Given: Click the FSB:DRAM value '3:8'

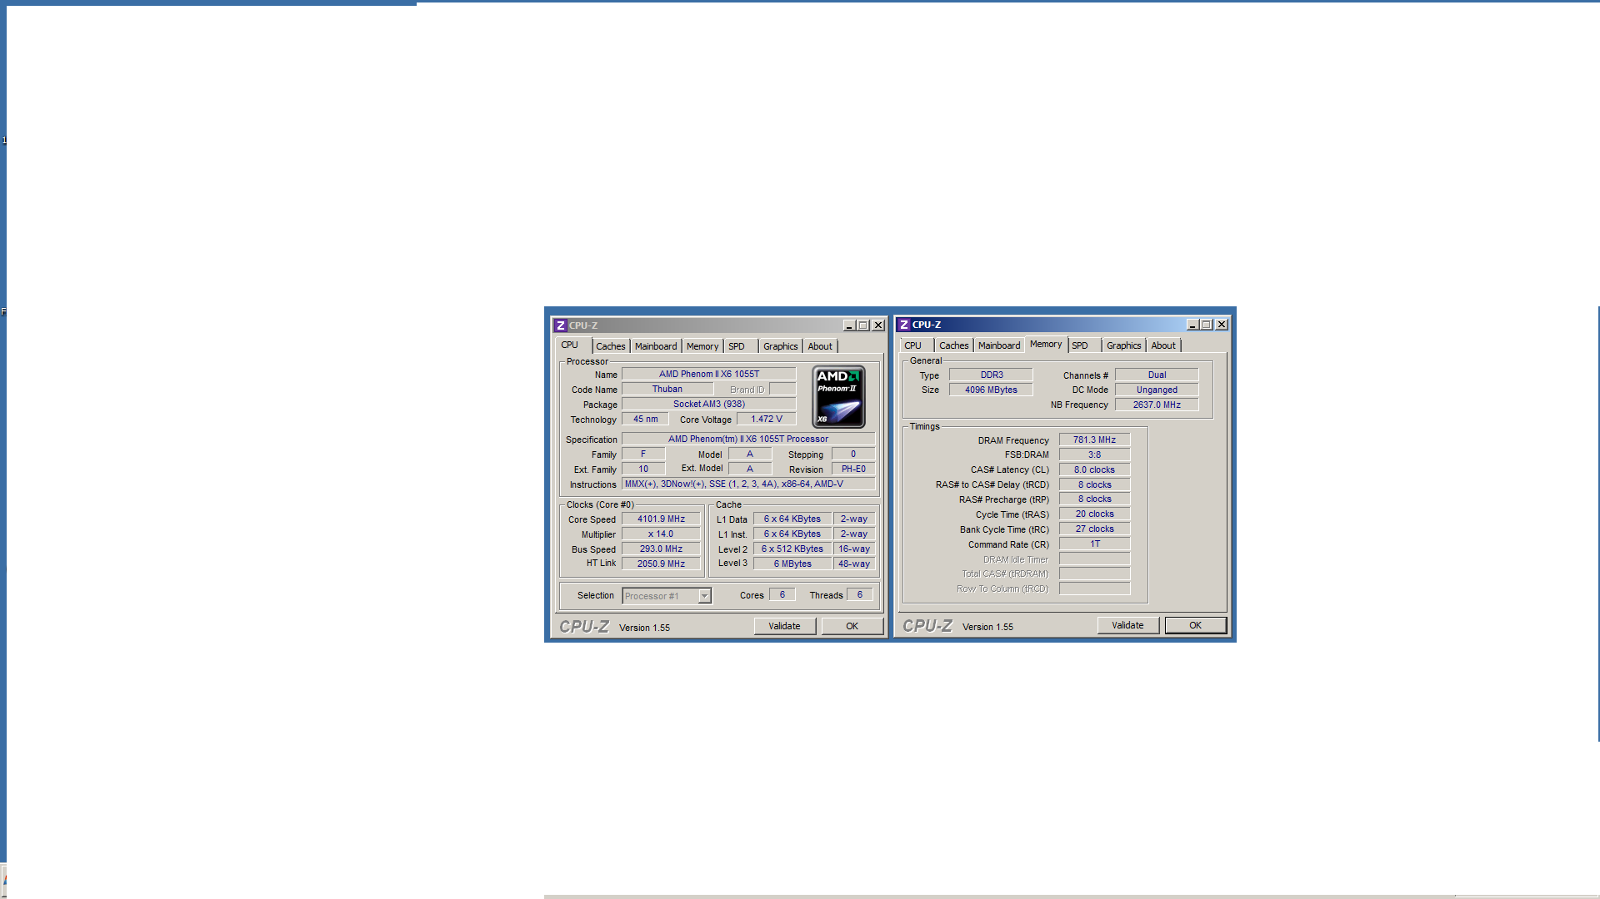Looking at the screenshot, I should [1094, 455].
